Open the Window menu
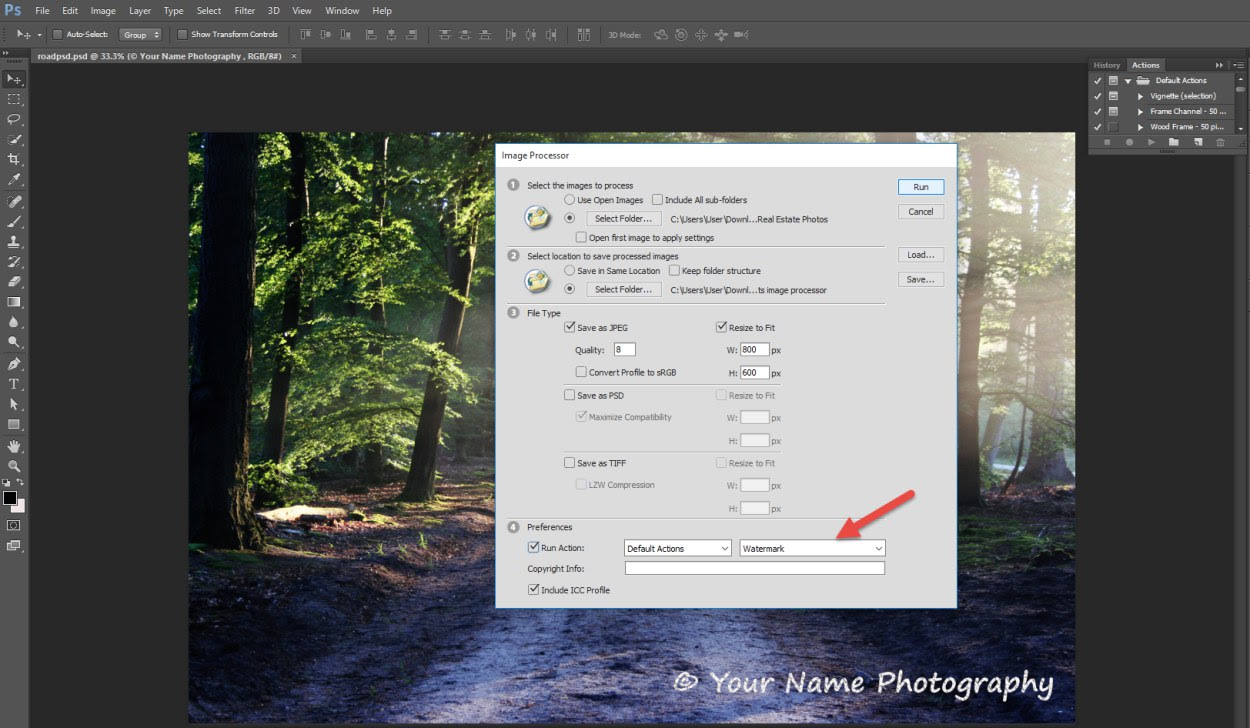 pos(342,11)
